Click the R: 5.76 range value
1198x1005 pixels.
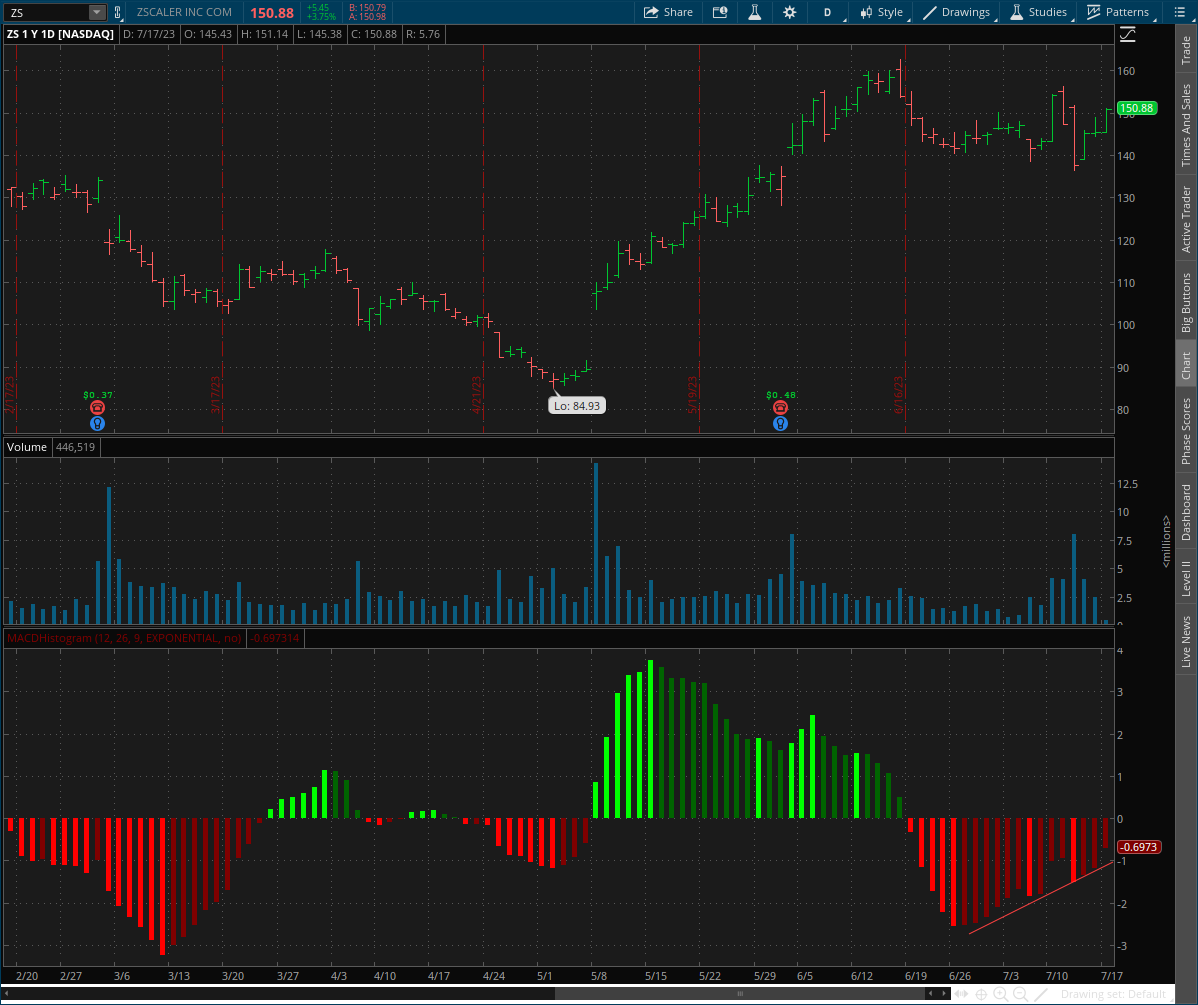tap(423, 34)
